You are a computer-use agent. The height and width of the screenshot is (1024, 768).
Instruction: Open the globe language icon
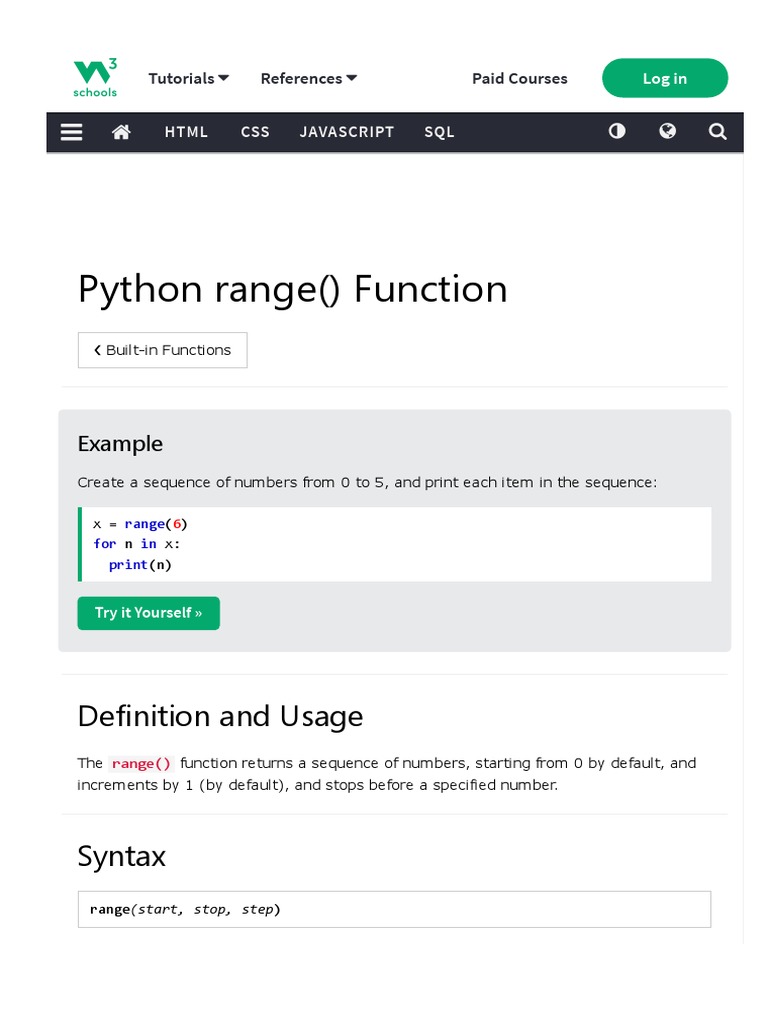click(x=667, y=131)
